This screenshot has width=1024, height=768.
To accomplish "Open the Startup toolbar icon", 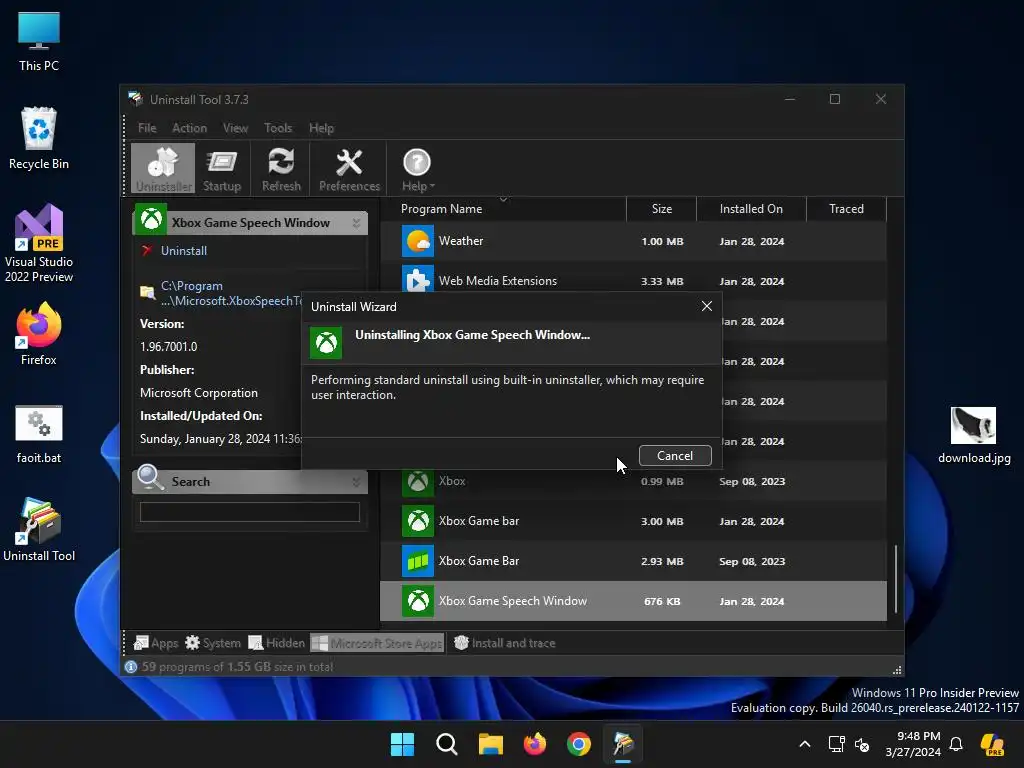I will (x=222, y=168).
